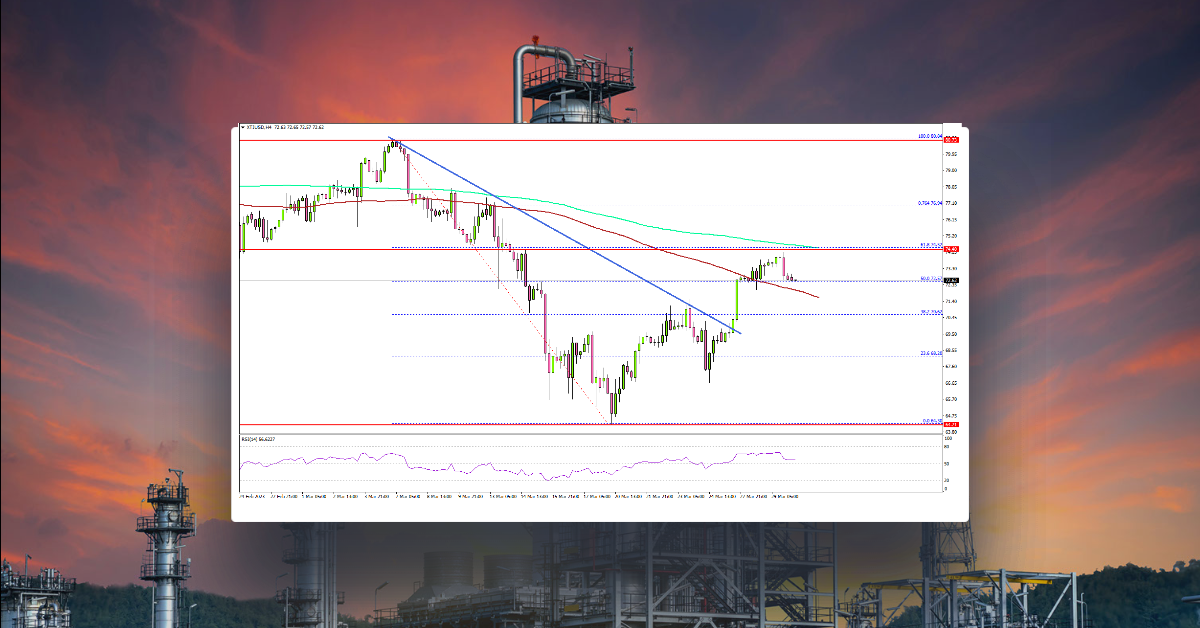Switch focus to the RSI indicator subwindow
This screenshot has height=628, width=1200.
pos(600,465)
